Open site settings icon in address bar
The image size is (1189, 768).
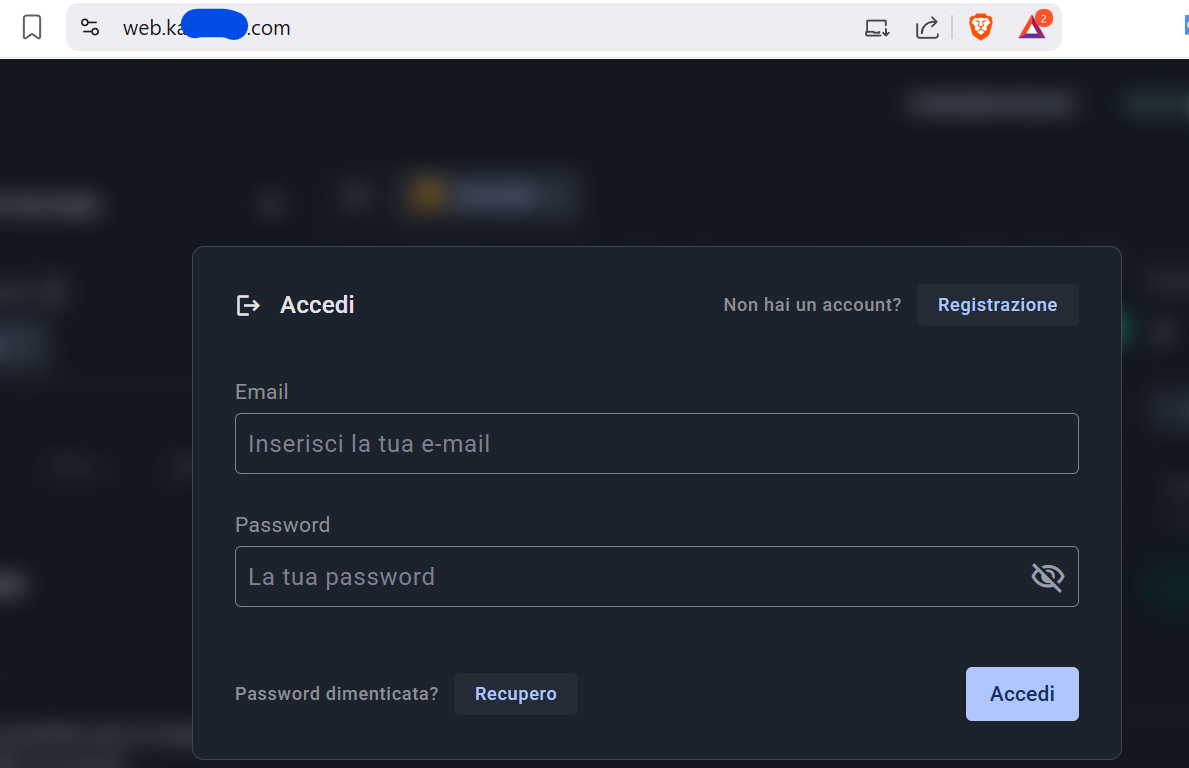pyautogui.click(x=90, y=28)
